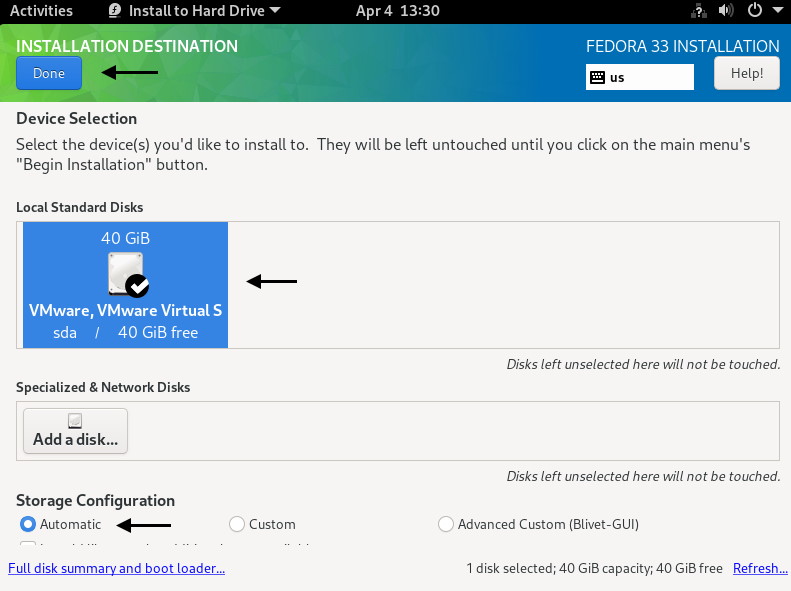791x591 pixels.
Task: Open Full disk summary and boot loader link
Action: pos(117,568)
